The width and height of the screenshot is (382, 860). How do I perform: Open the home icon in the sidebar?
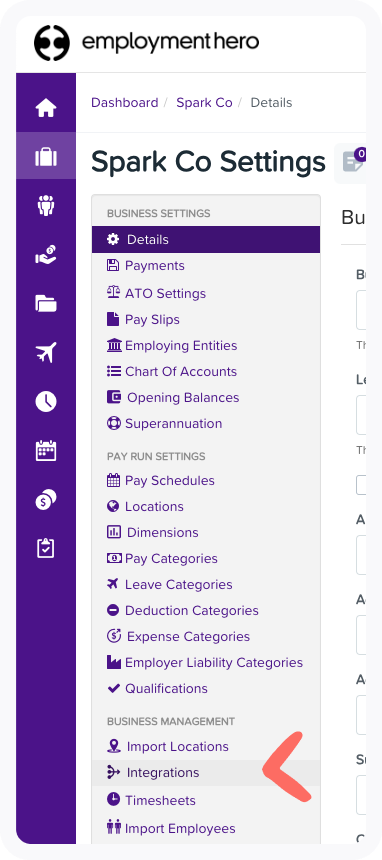click(x=46, y=108)
